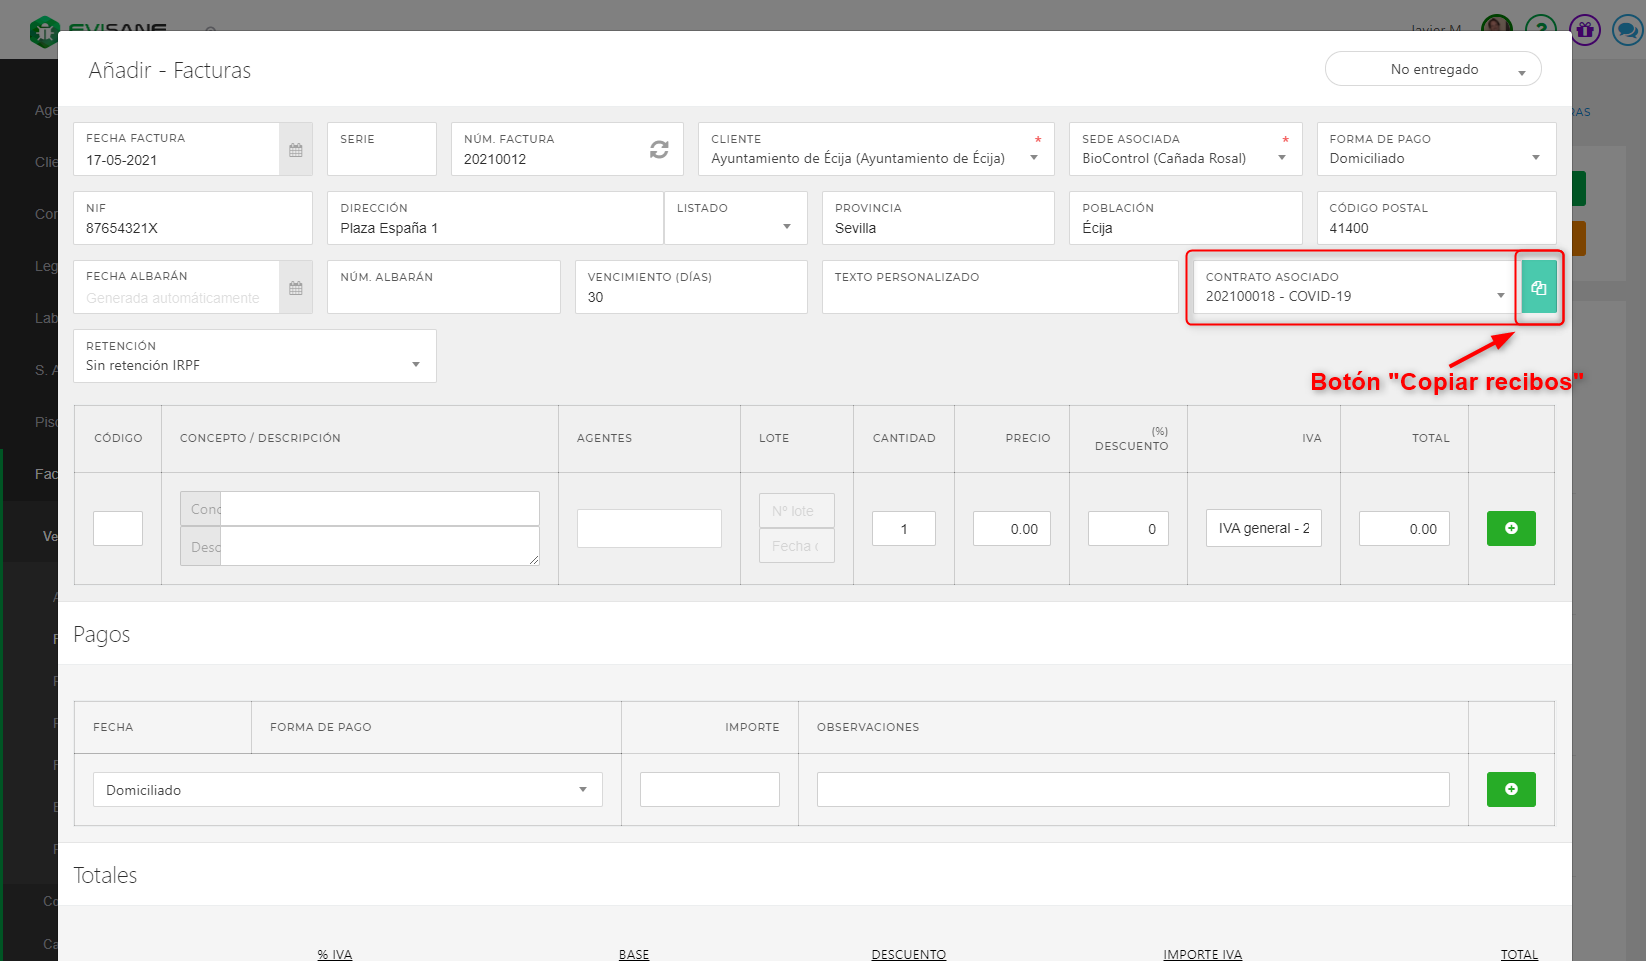The image size is (1646, 961).
Task: Refresh the invoice number
Action: (659, 149)
